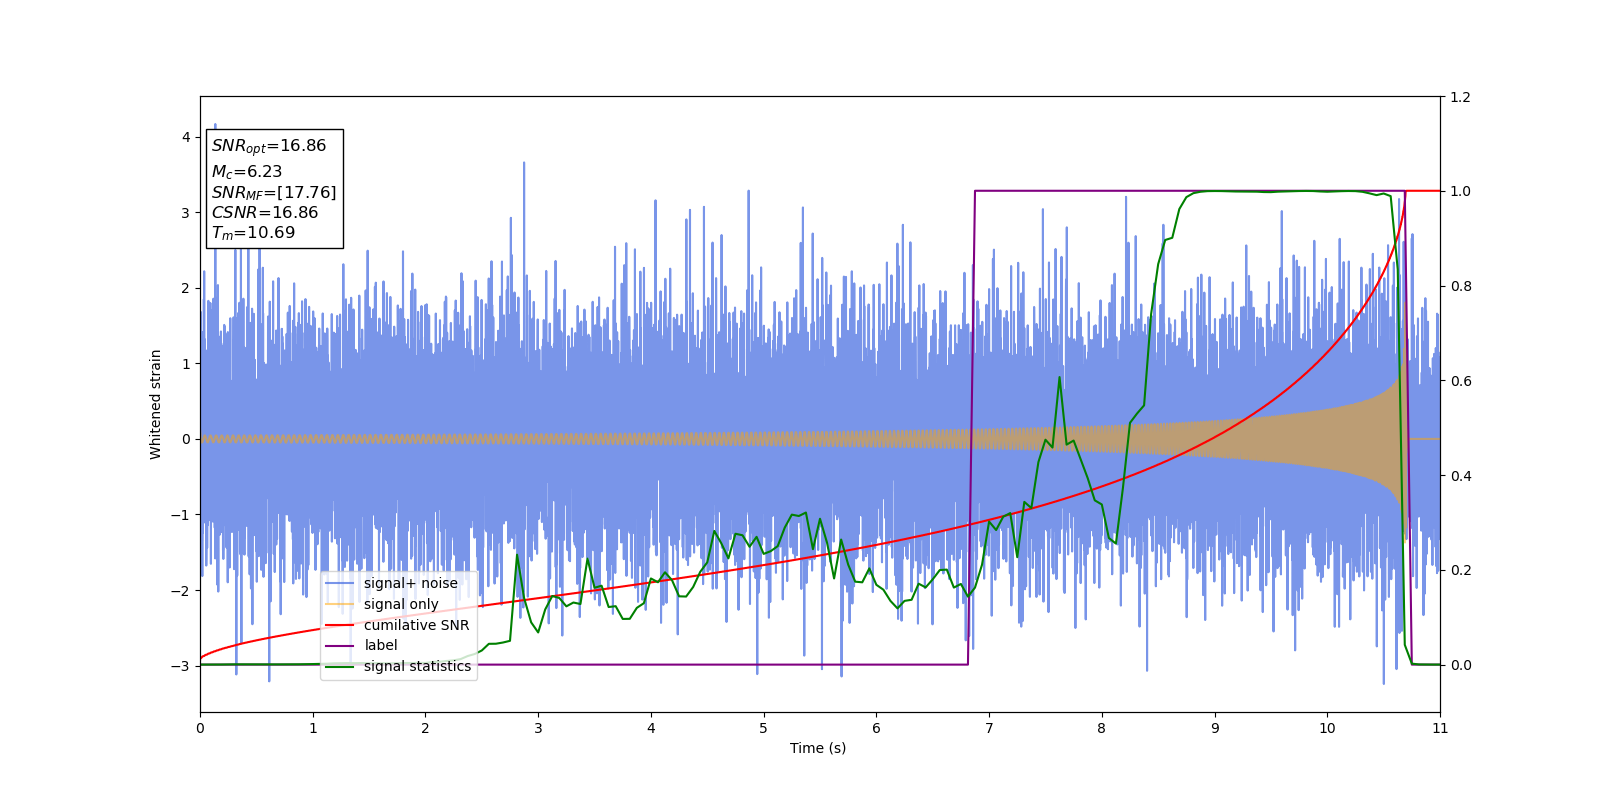Click the CSNR=16.86 annotation line

pyautogui.click(x=265, y=213)
